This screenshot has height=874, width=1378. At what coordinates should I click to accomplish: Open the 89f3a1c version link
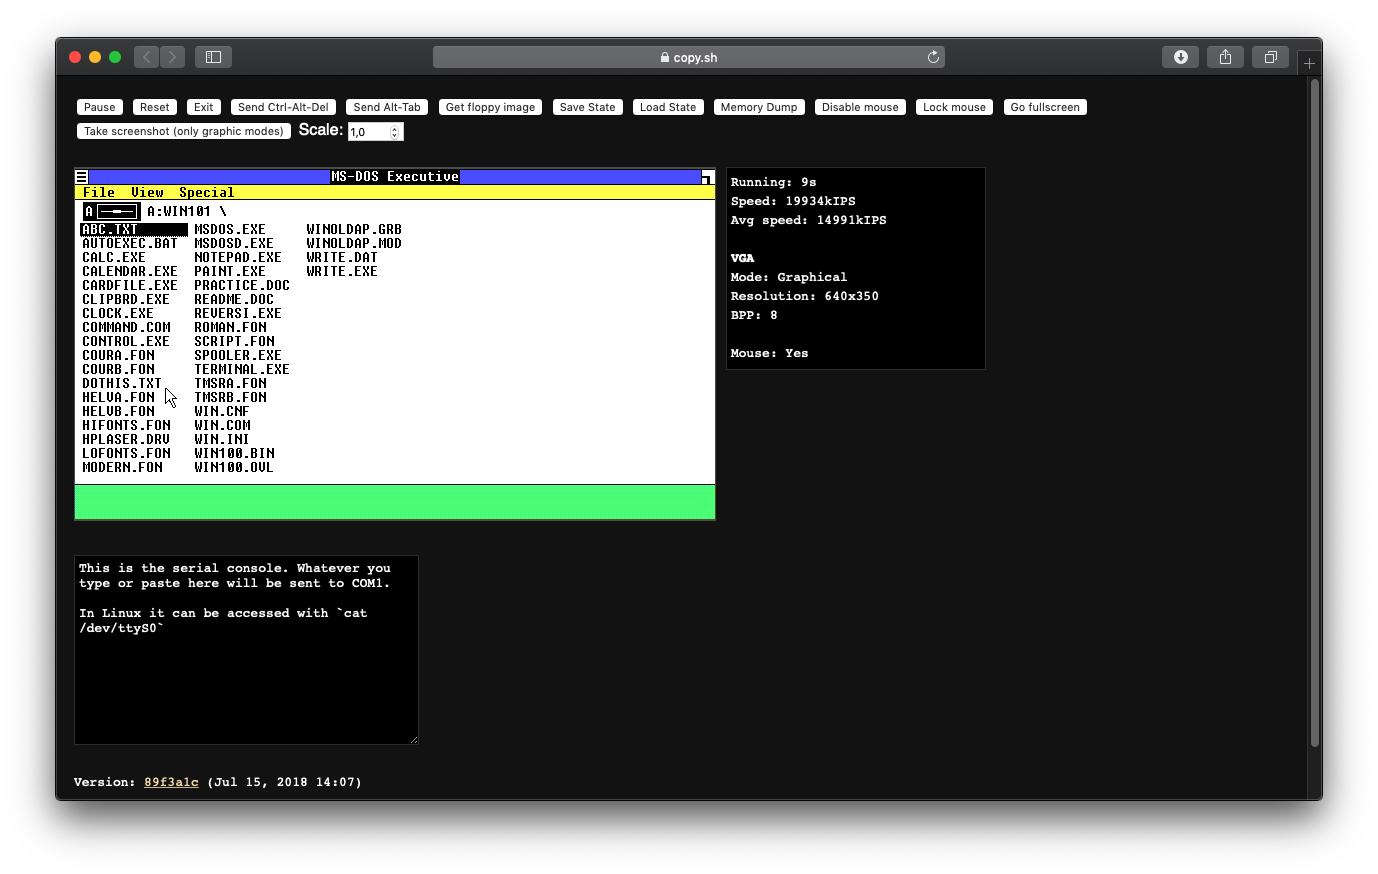[x=171, y=782]
